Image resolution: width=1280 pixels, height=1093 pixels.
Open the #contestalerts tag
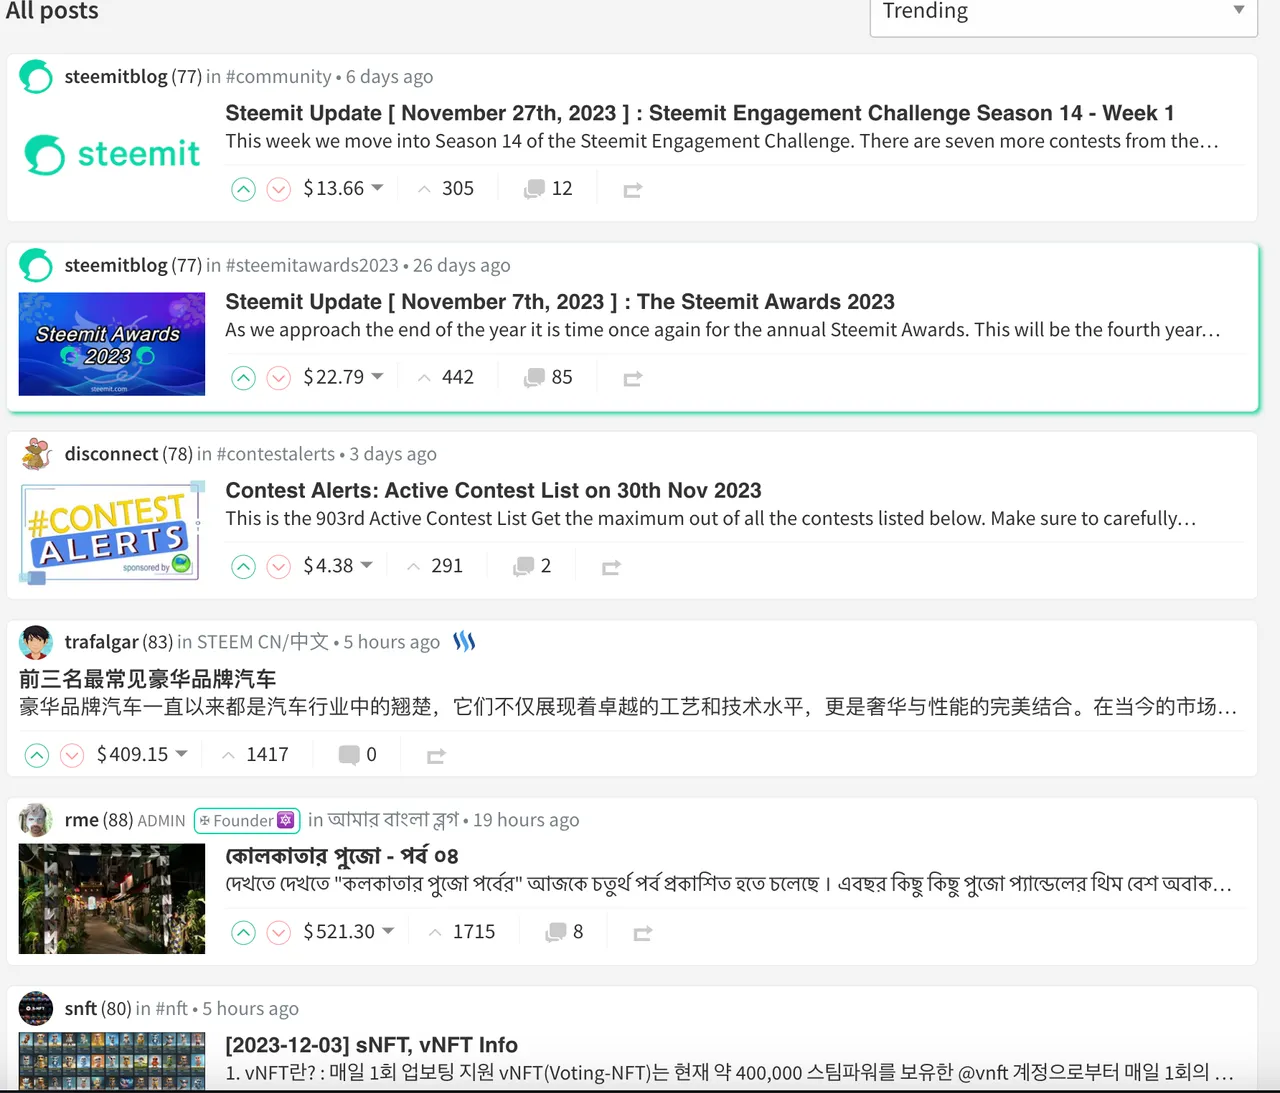pyautogui.click(x=276, y=454)
